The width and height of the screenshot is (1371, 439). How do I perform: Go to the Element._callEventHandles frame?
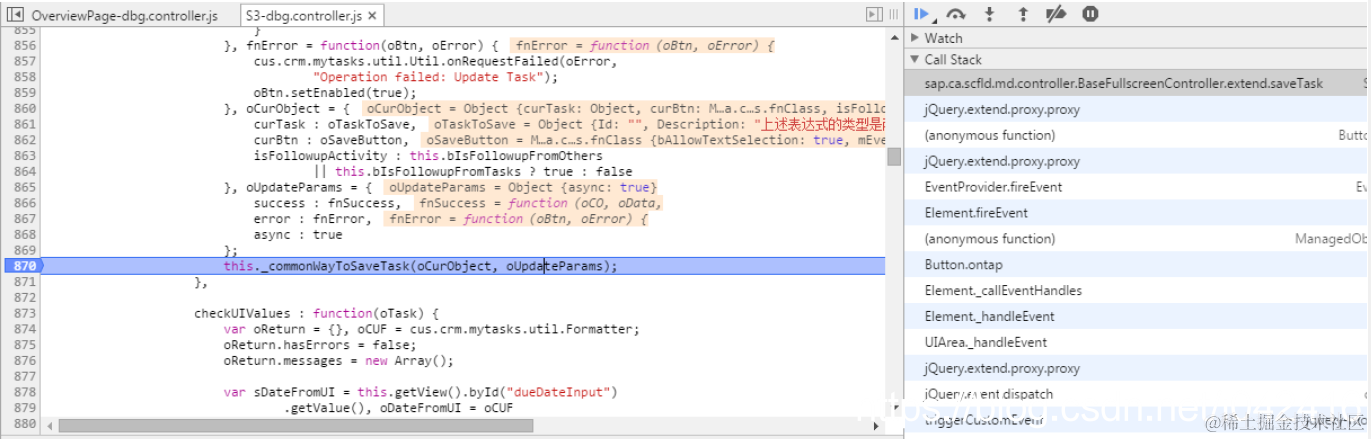(1137, 291)
